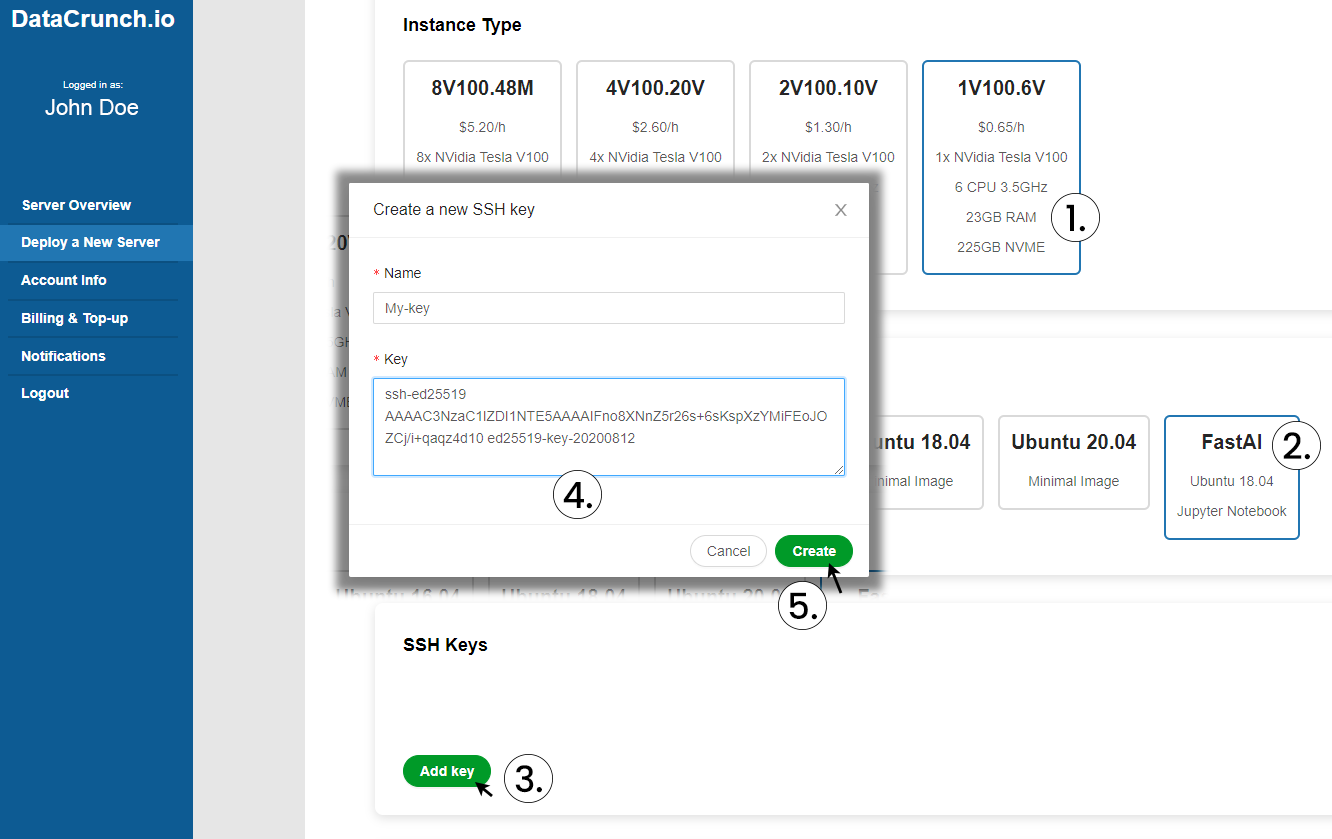Go to Deploy a New Server
1332x839 pixels.
[x=90, y=242]
